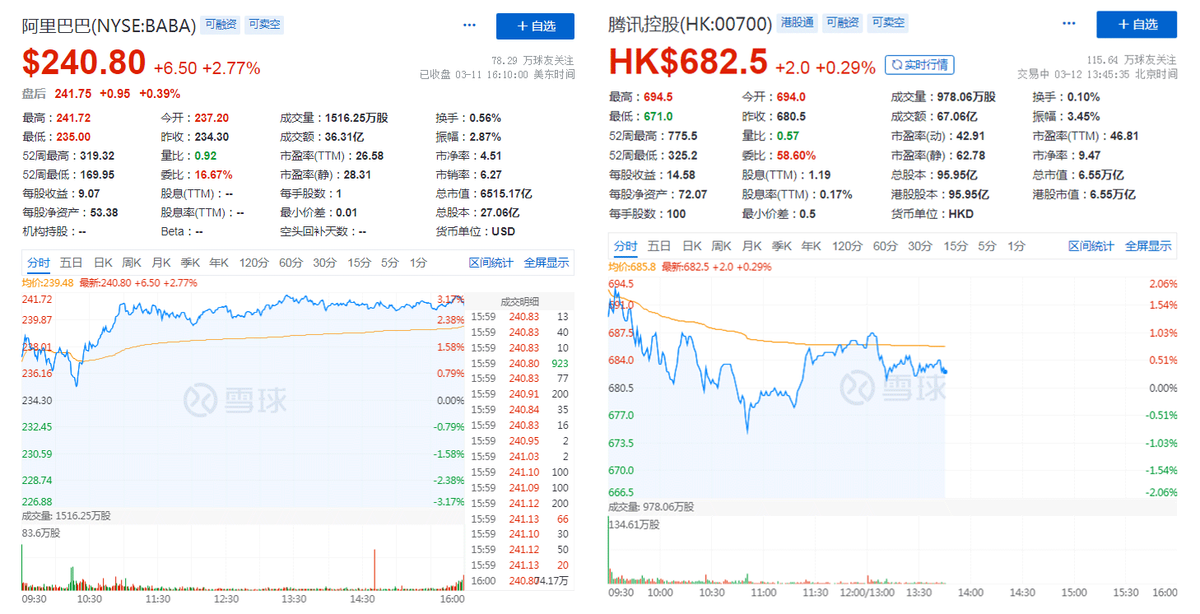Image resolution: width=1200 pixels, height=614 pixels.
Task: Switch Alibaba chart to 年K
Action: click(x=219, y=263)
